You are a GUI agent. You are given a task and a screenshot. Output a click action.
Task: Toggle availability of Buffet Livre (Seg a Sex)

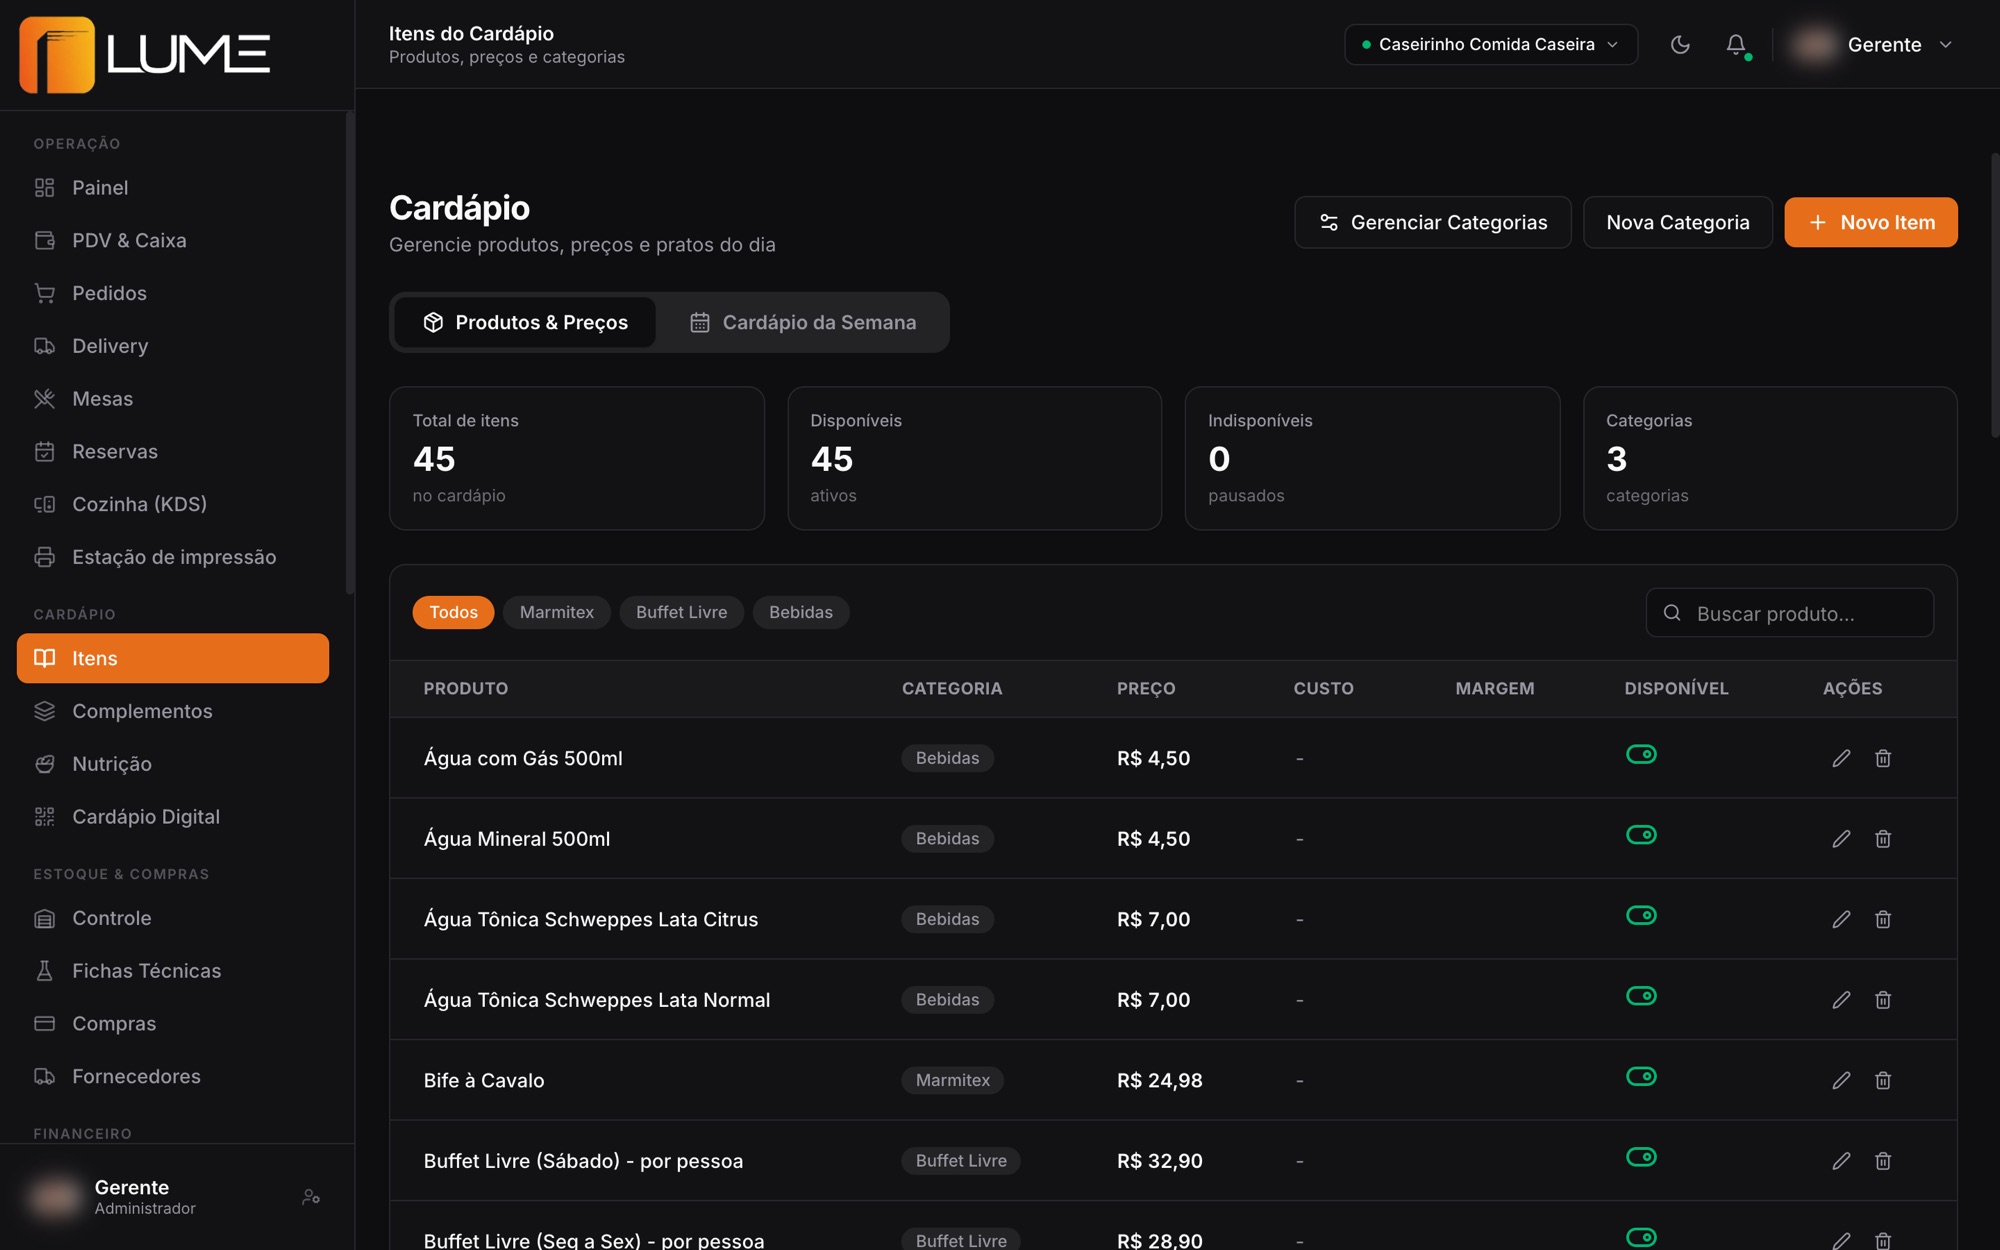(x=1641, y=1237)
